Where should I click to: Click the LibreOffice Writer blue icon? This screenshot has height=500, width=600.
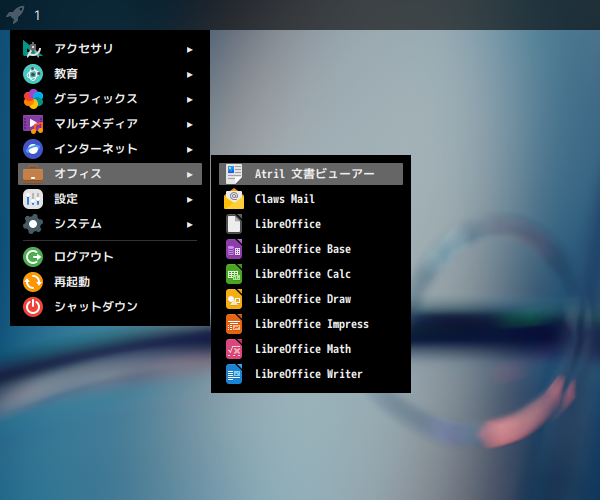(234, 374)
